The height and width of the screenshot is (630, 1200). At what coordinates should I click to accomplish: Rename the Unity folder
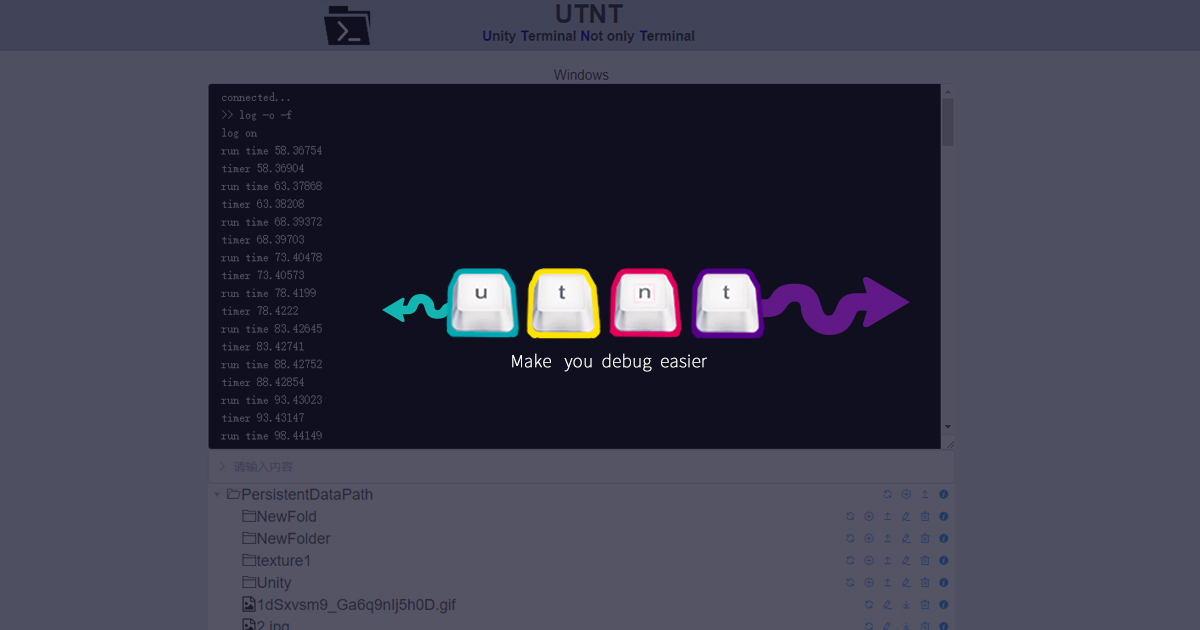click(x=906, y=582)
